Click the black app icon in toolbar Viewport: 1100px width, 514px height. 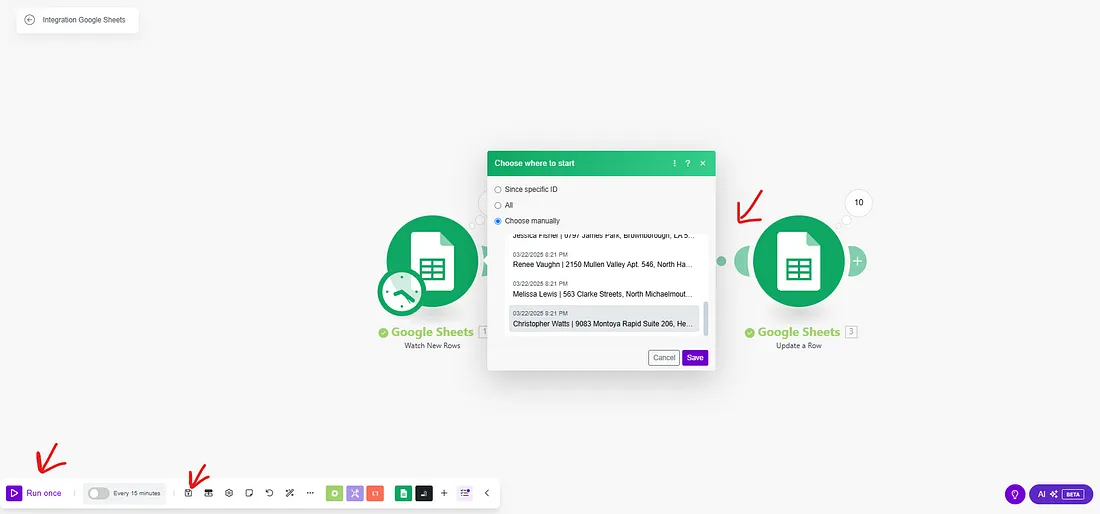point(424,494)
